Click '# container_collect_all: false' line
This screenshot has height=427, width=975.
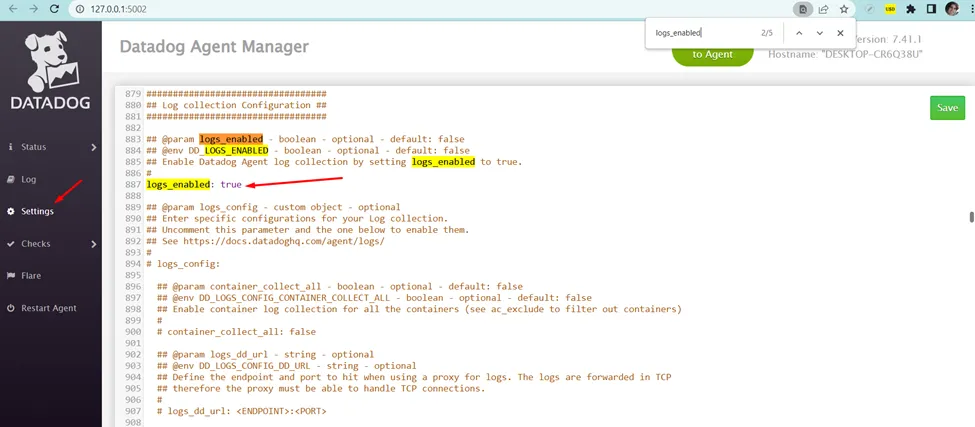tap(236, 331)
